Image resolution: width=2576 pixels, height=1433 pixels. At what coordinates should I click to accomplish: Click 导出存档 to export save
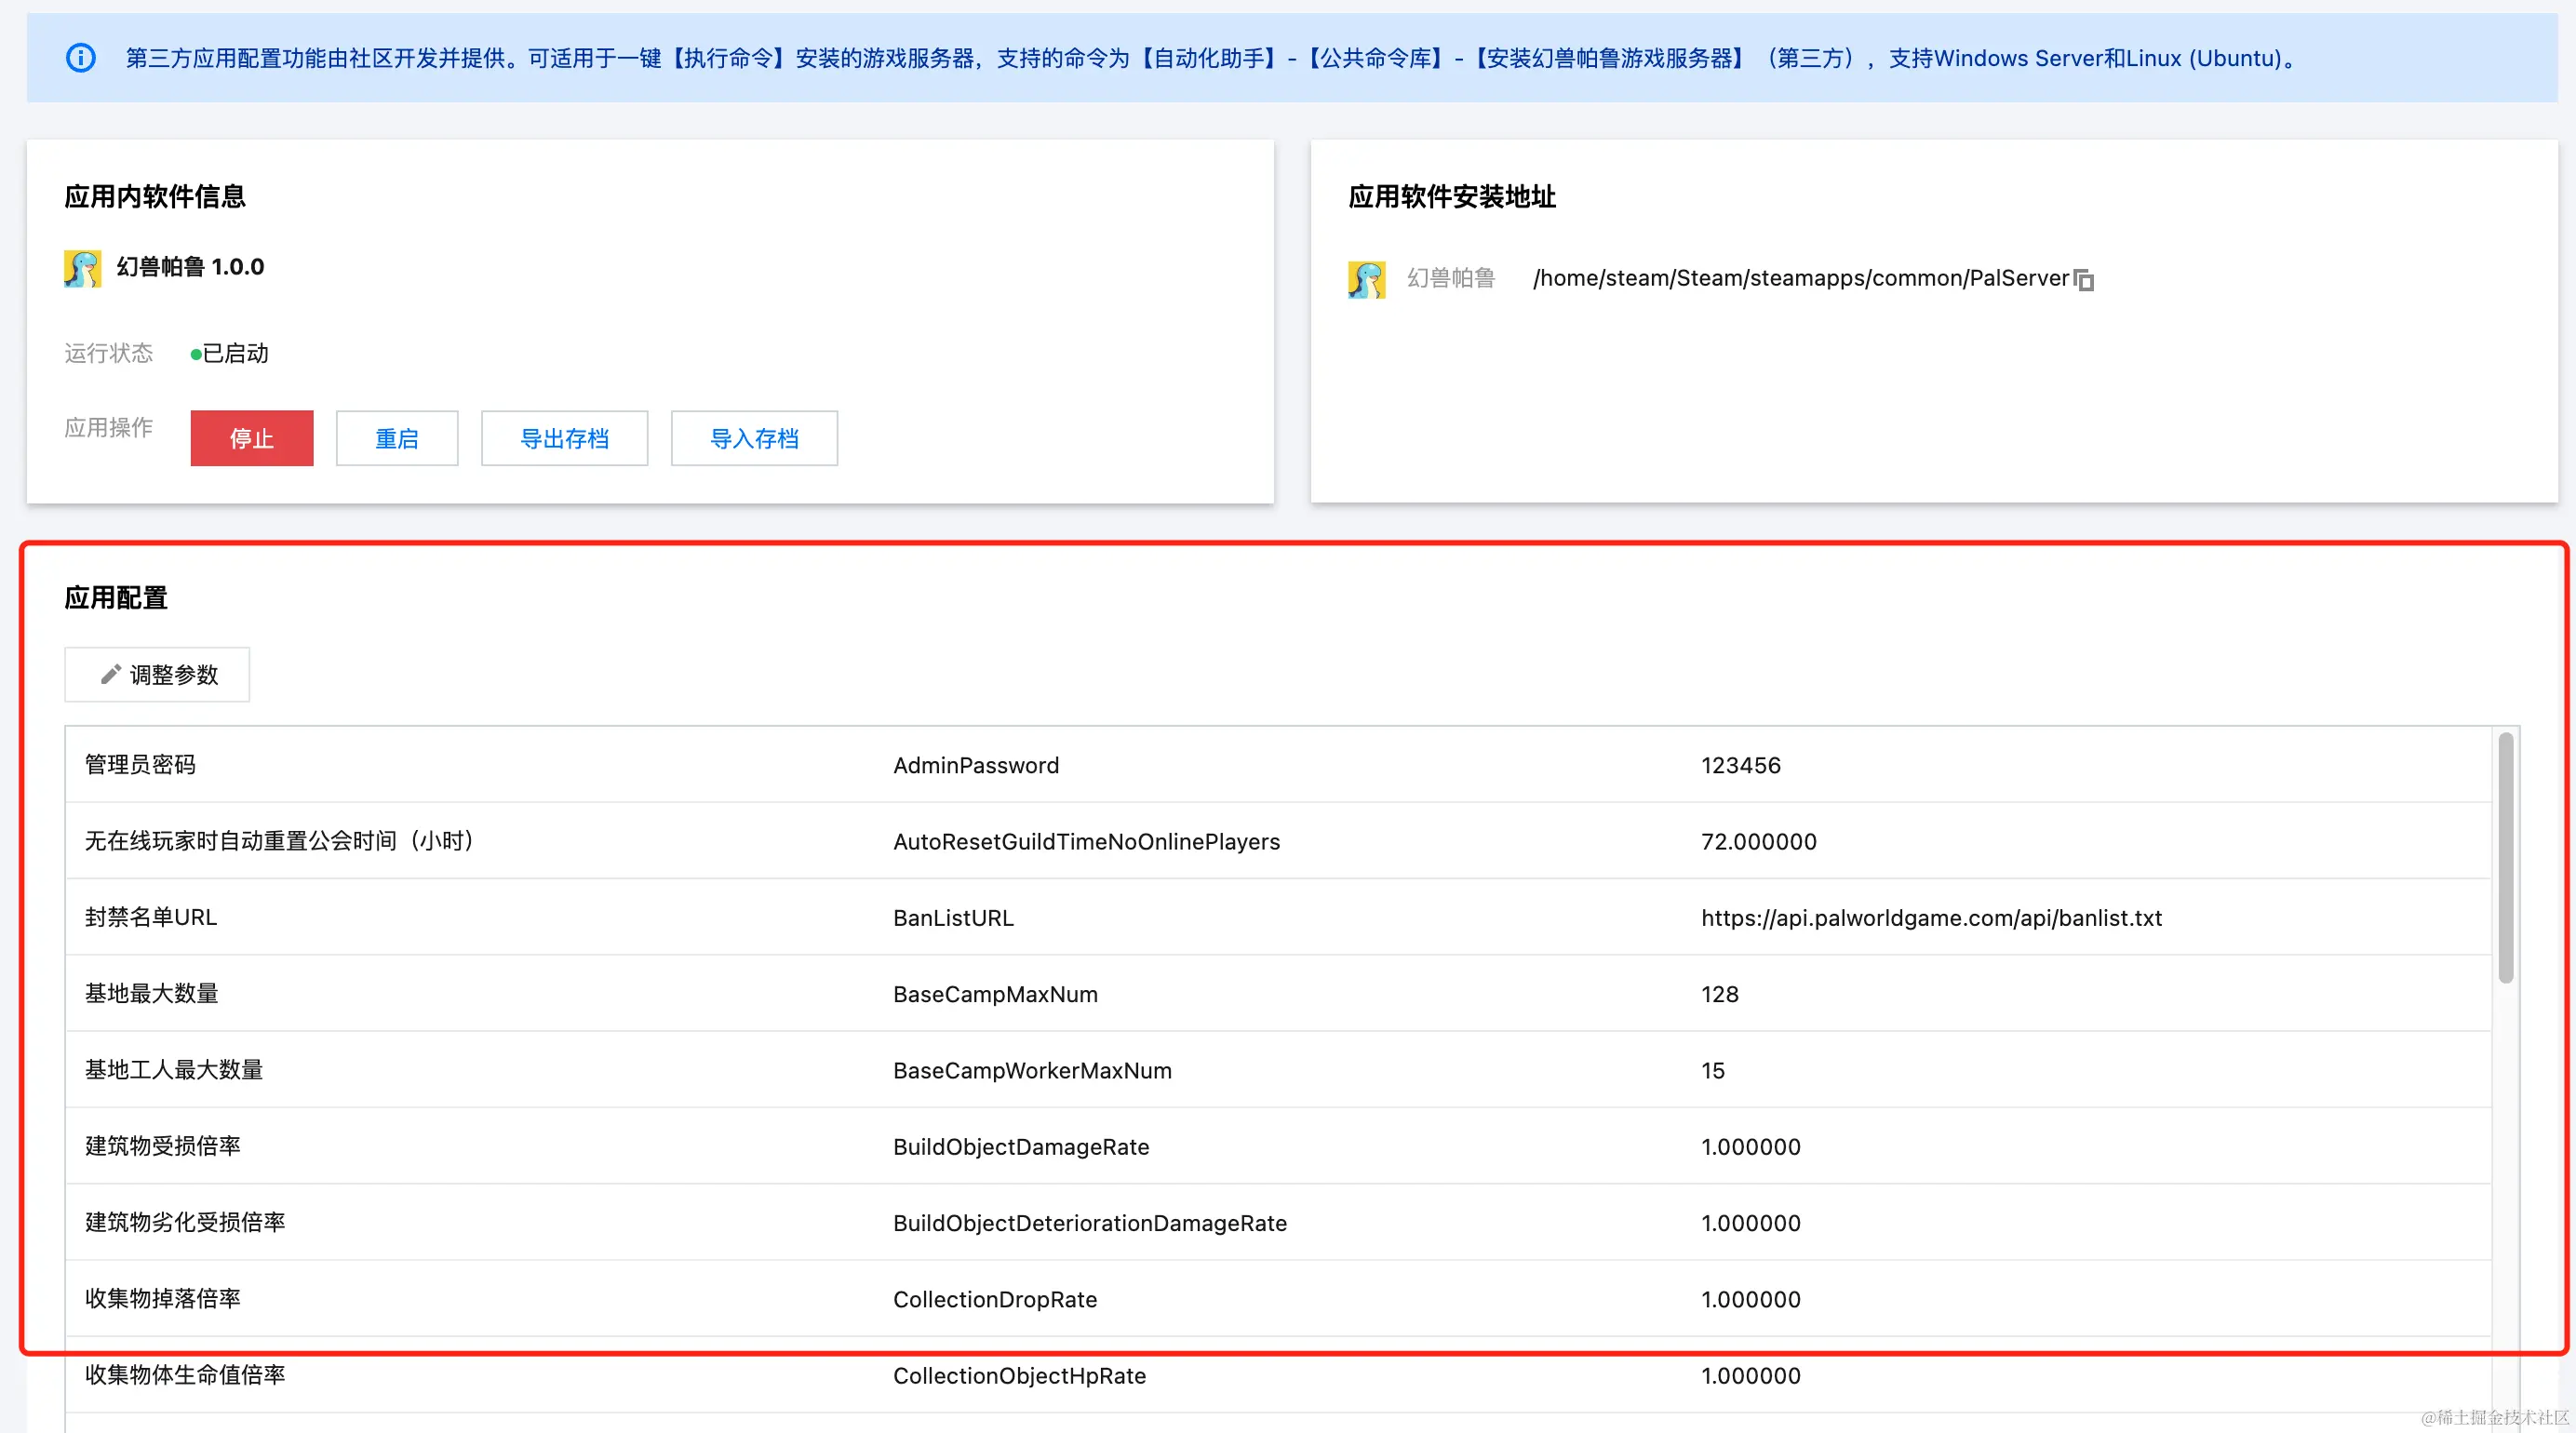[x=564, y=438]
